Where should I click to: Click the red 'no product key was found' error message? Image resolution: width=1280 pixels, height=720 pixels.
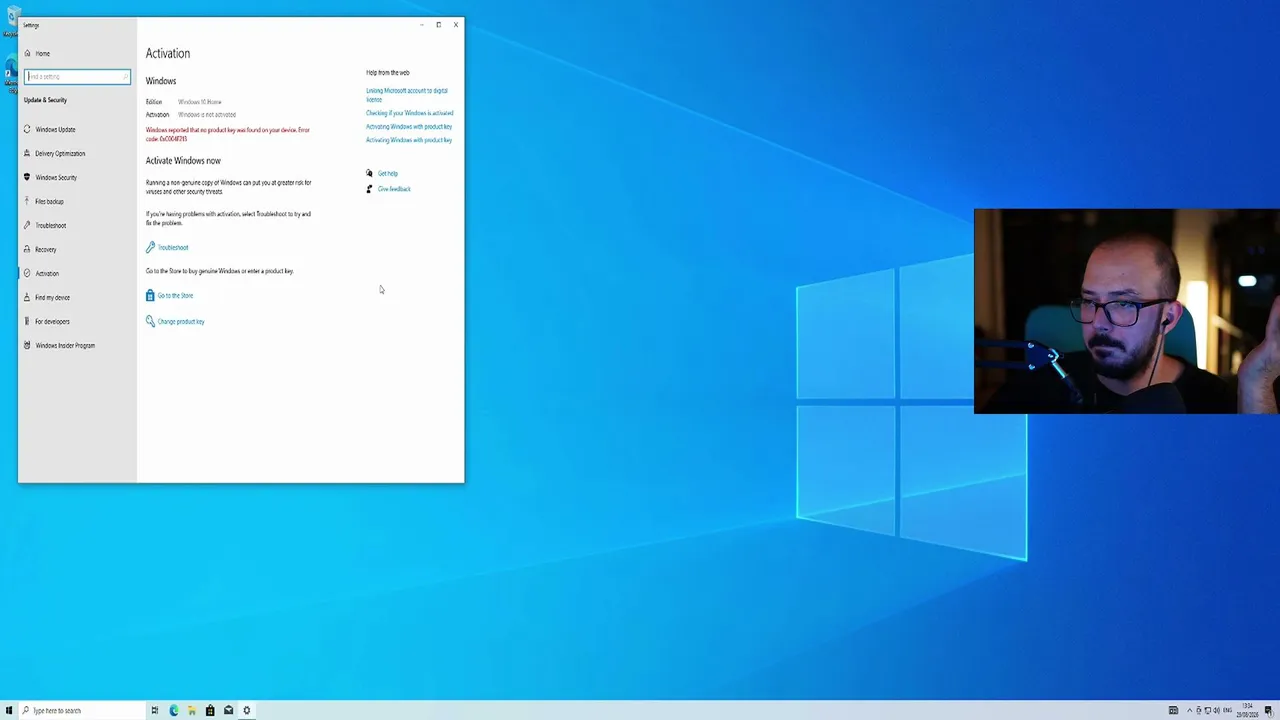pyautogui.click(x=228, y=134)
